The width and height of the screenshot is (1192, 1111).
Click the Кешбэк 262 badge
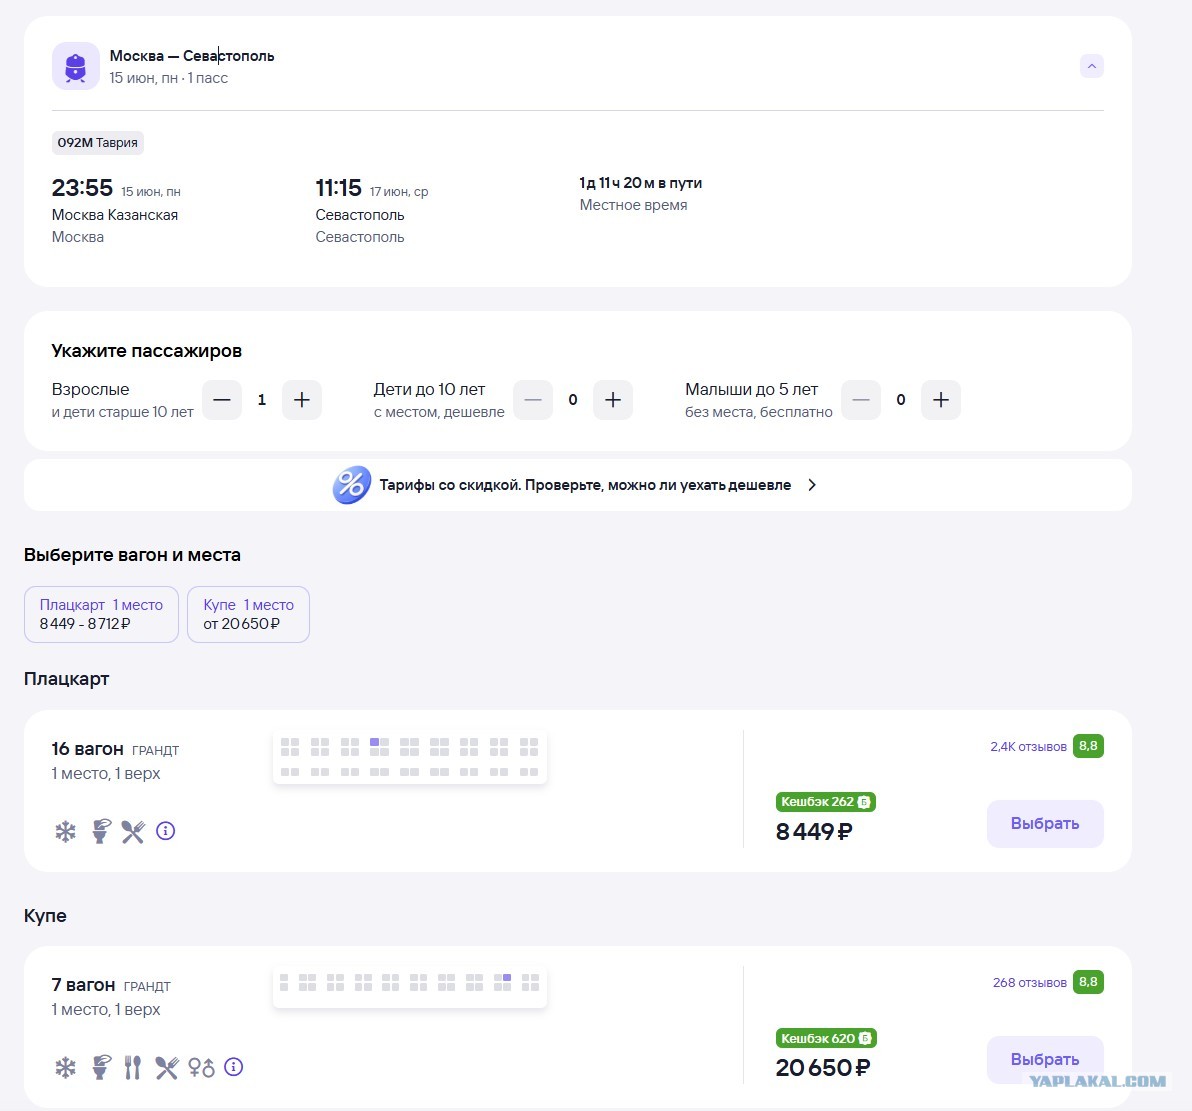pyautogui.click(x=826, y=802)
